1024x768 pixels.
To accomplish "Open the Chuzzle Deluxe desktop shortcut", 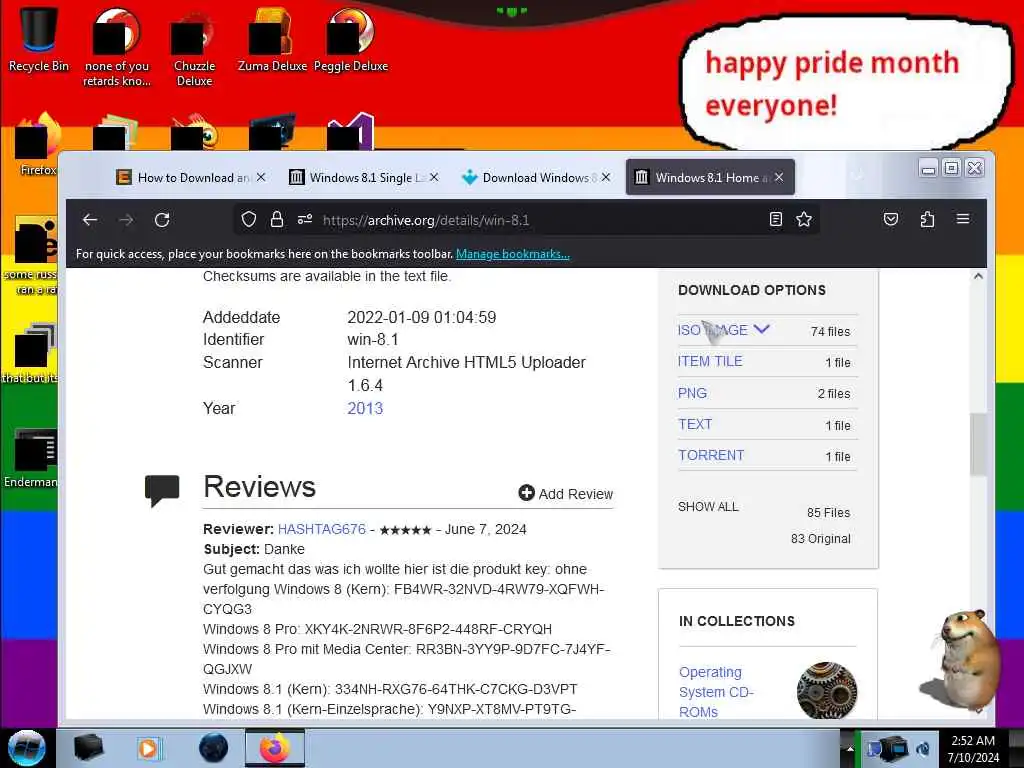I will [x=194, y=47].
